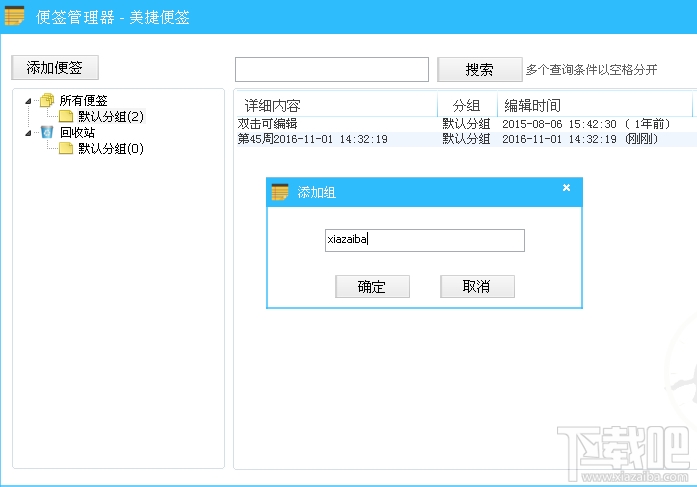Sort by 分组 column header
Screen dimensions: 697x487
click(467, 105)
